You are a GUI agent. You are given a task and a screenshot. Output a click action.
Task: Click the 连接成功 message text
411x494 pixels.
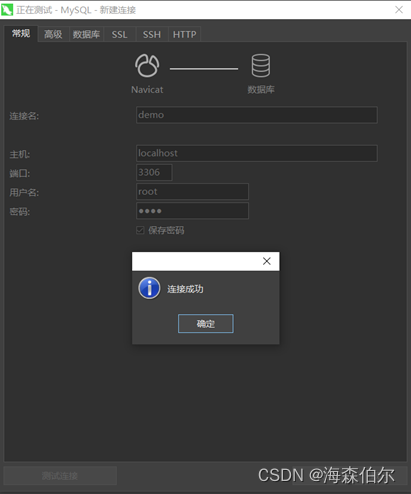[185, 289]
